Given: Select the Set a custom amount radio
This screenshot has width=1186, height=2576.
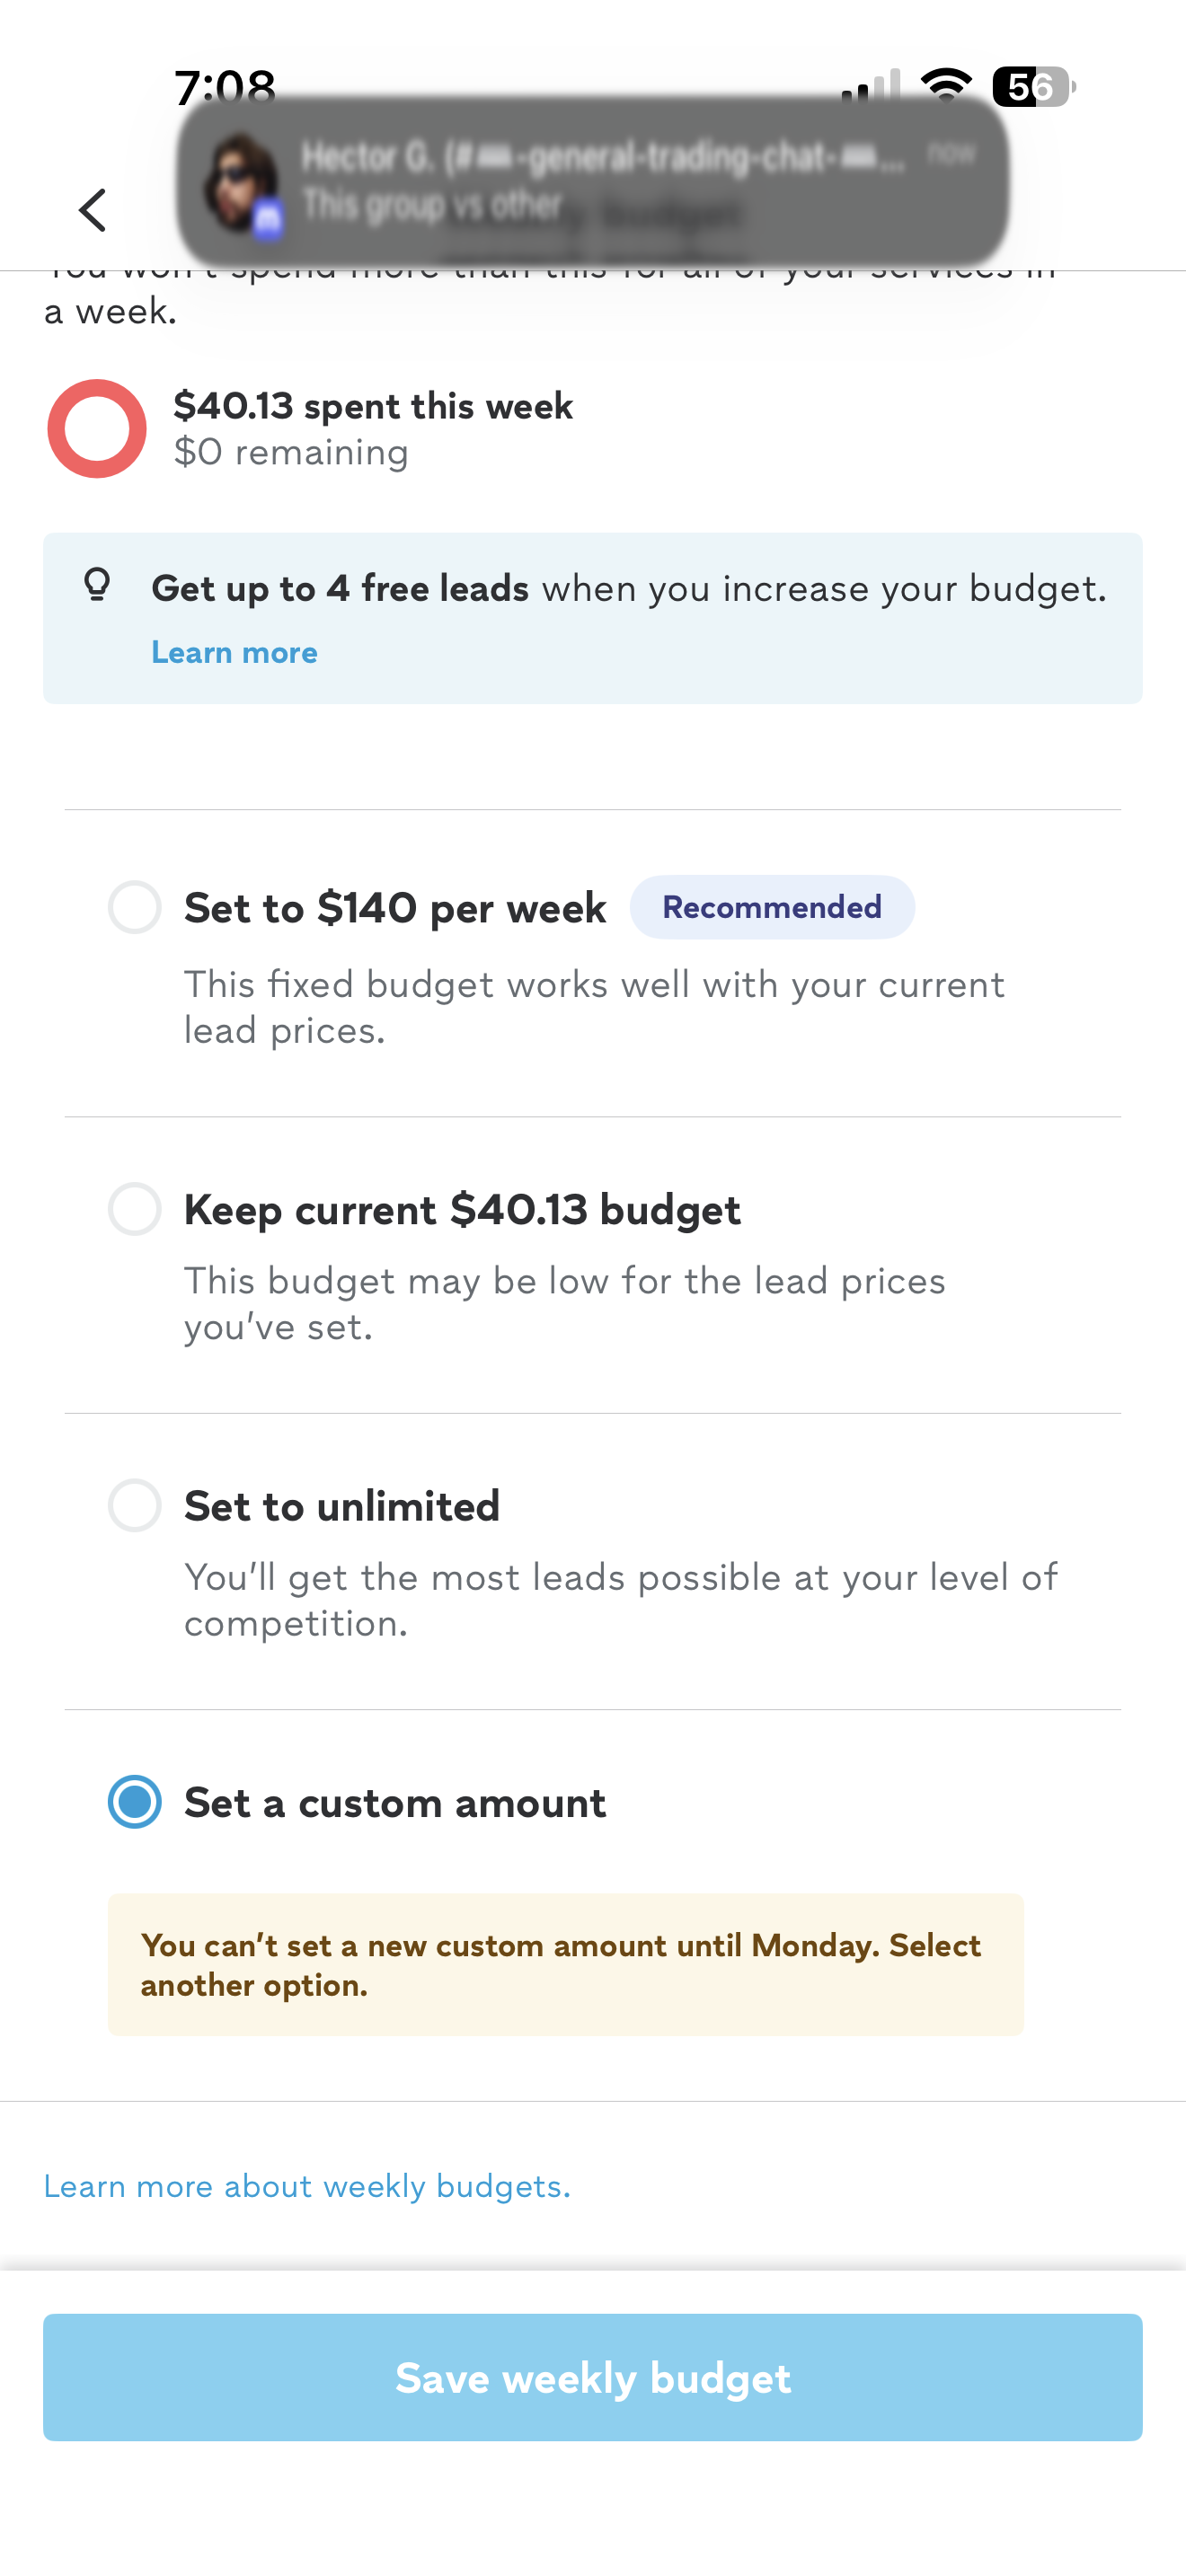Looking at the screenshot, I should 135,1802.
